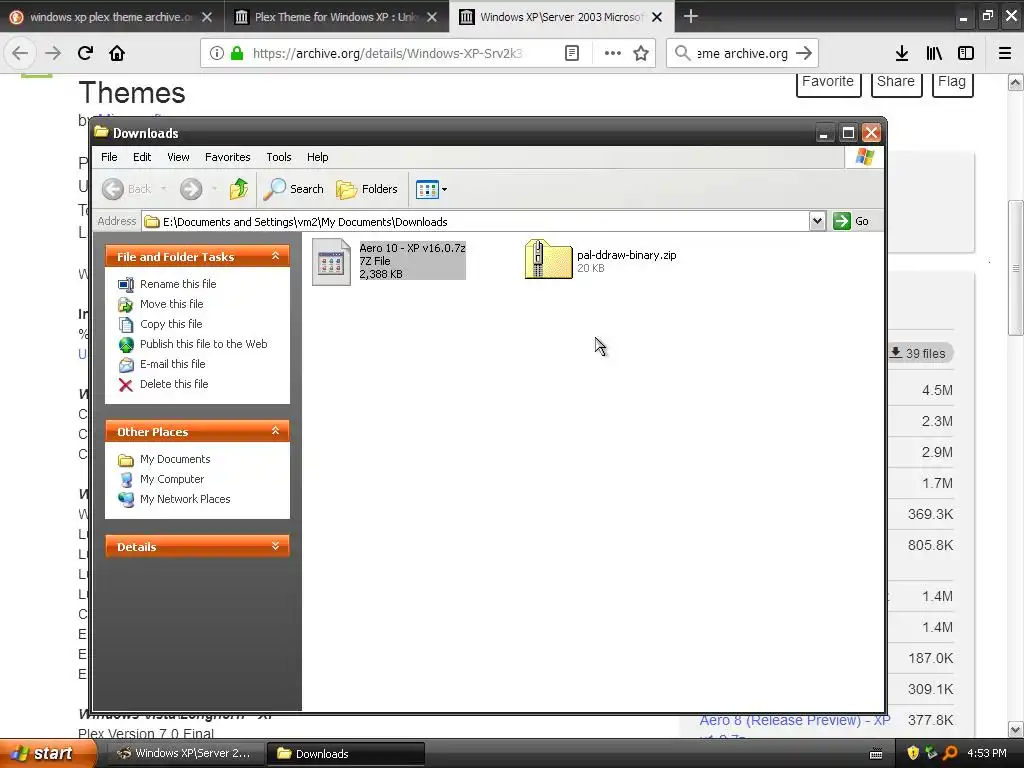Click the security shield tray icon
This screenshot has height=768, width=1024.
[912, 753]
